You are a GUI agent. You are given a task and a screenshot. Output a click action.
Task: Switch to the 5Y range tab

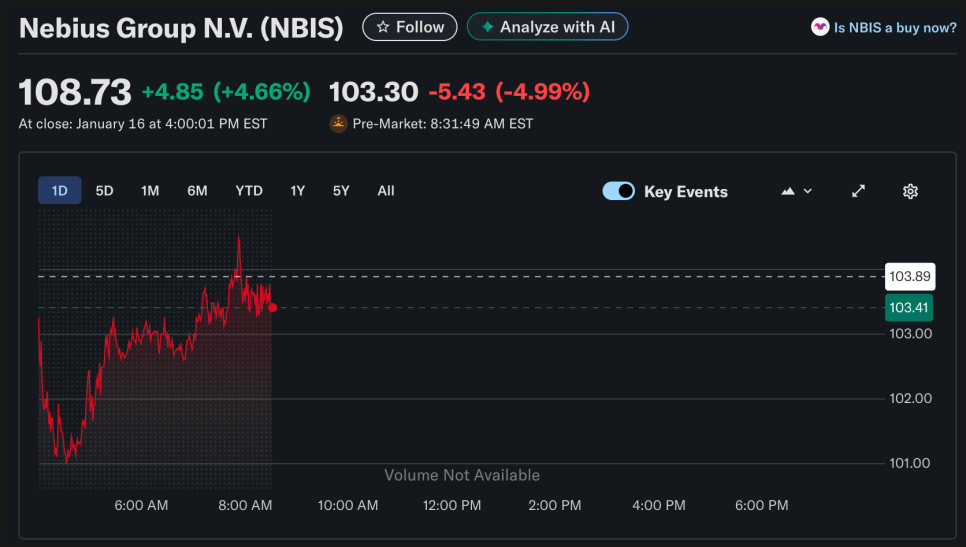[x=341, y=190]
